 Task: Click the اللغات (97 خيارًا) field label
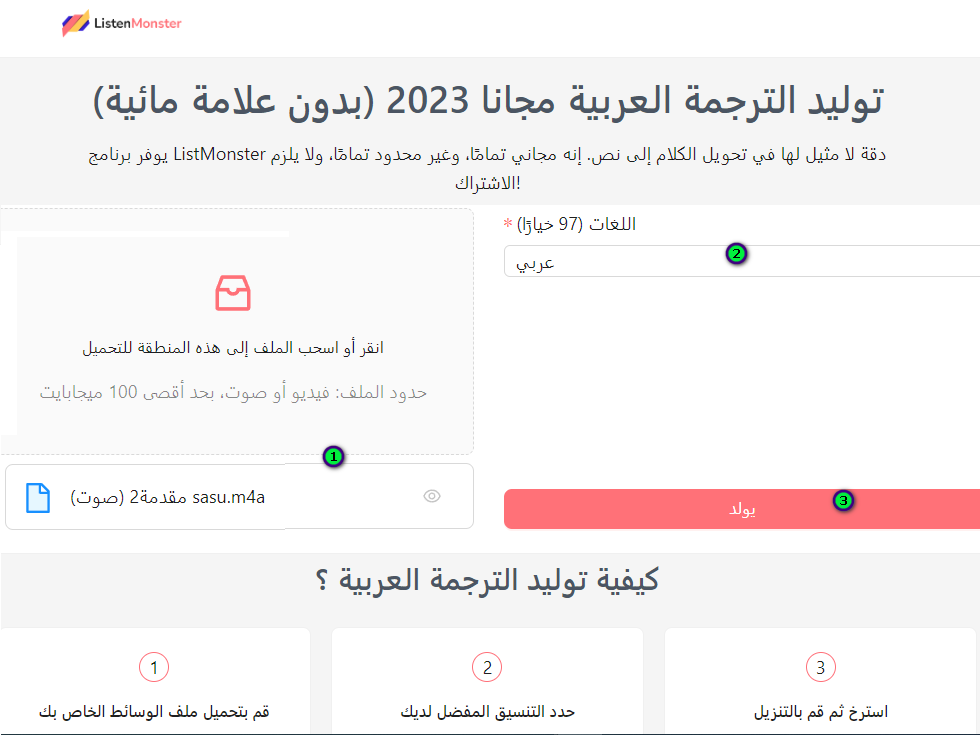[x=576, y=224]
